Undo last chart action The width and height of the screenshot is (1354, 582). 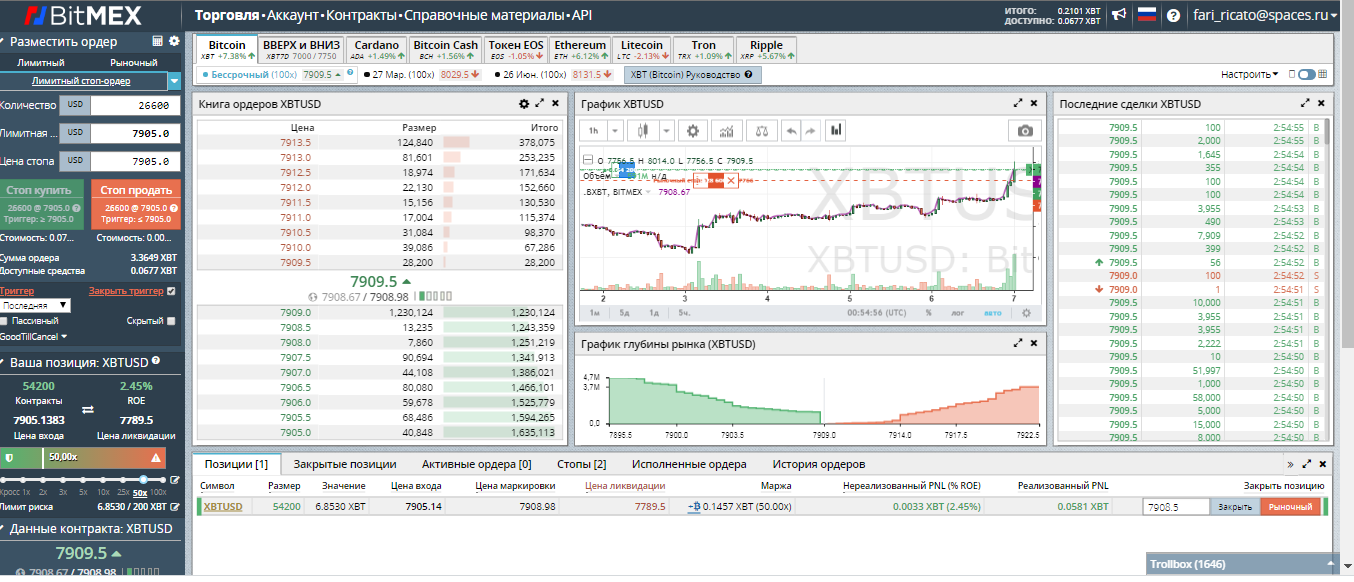click(790, 131)
